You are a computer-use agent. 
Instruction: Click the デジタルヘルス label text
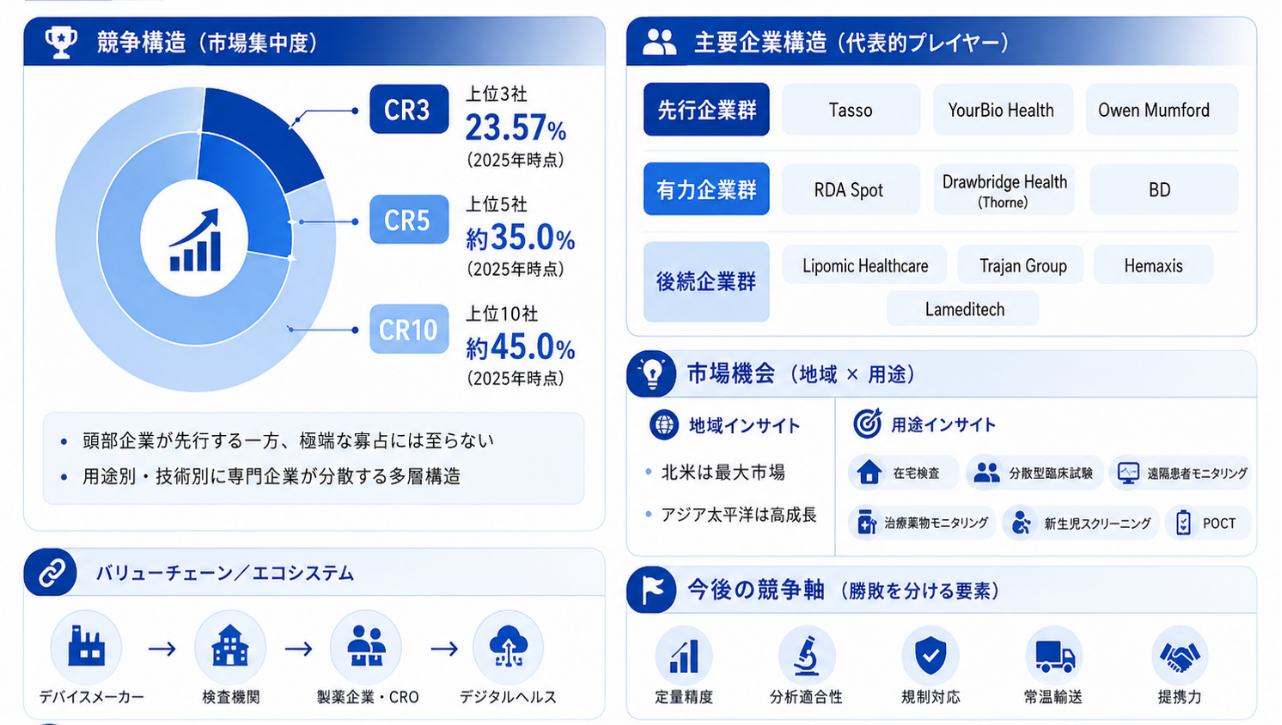(x=508, y=697)
